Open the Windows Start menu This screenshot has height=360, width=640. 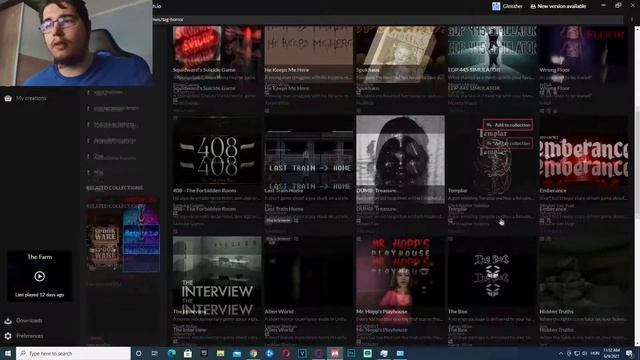pos(7,353)
